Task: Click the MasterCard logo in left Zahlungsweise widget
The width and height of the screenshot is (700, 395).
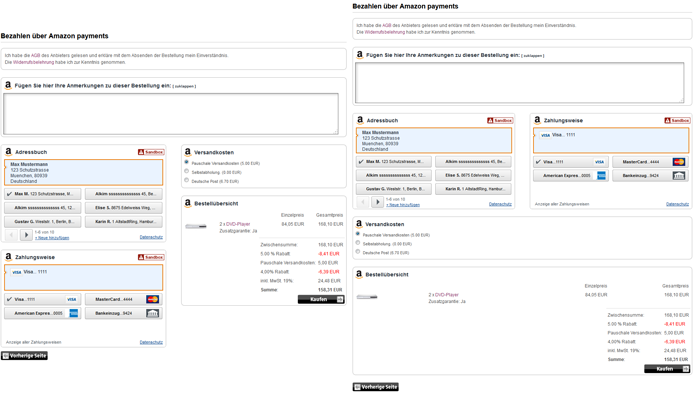Action: pyautogui.click(x=152, y=299)
